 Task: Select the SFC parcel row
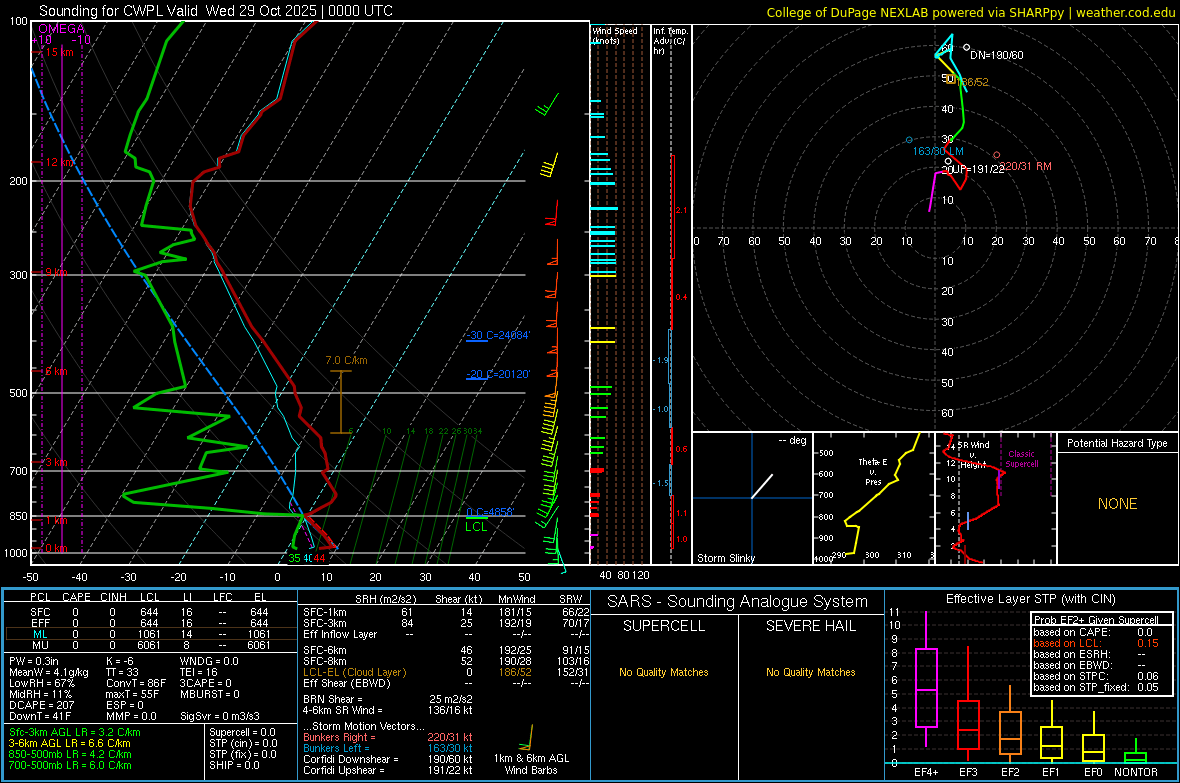(151, 612)
